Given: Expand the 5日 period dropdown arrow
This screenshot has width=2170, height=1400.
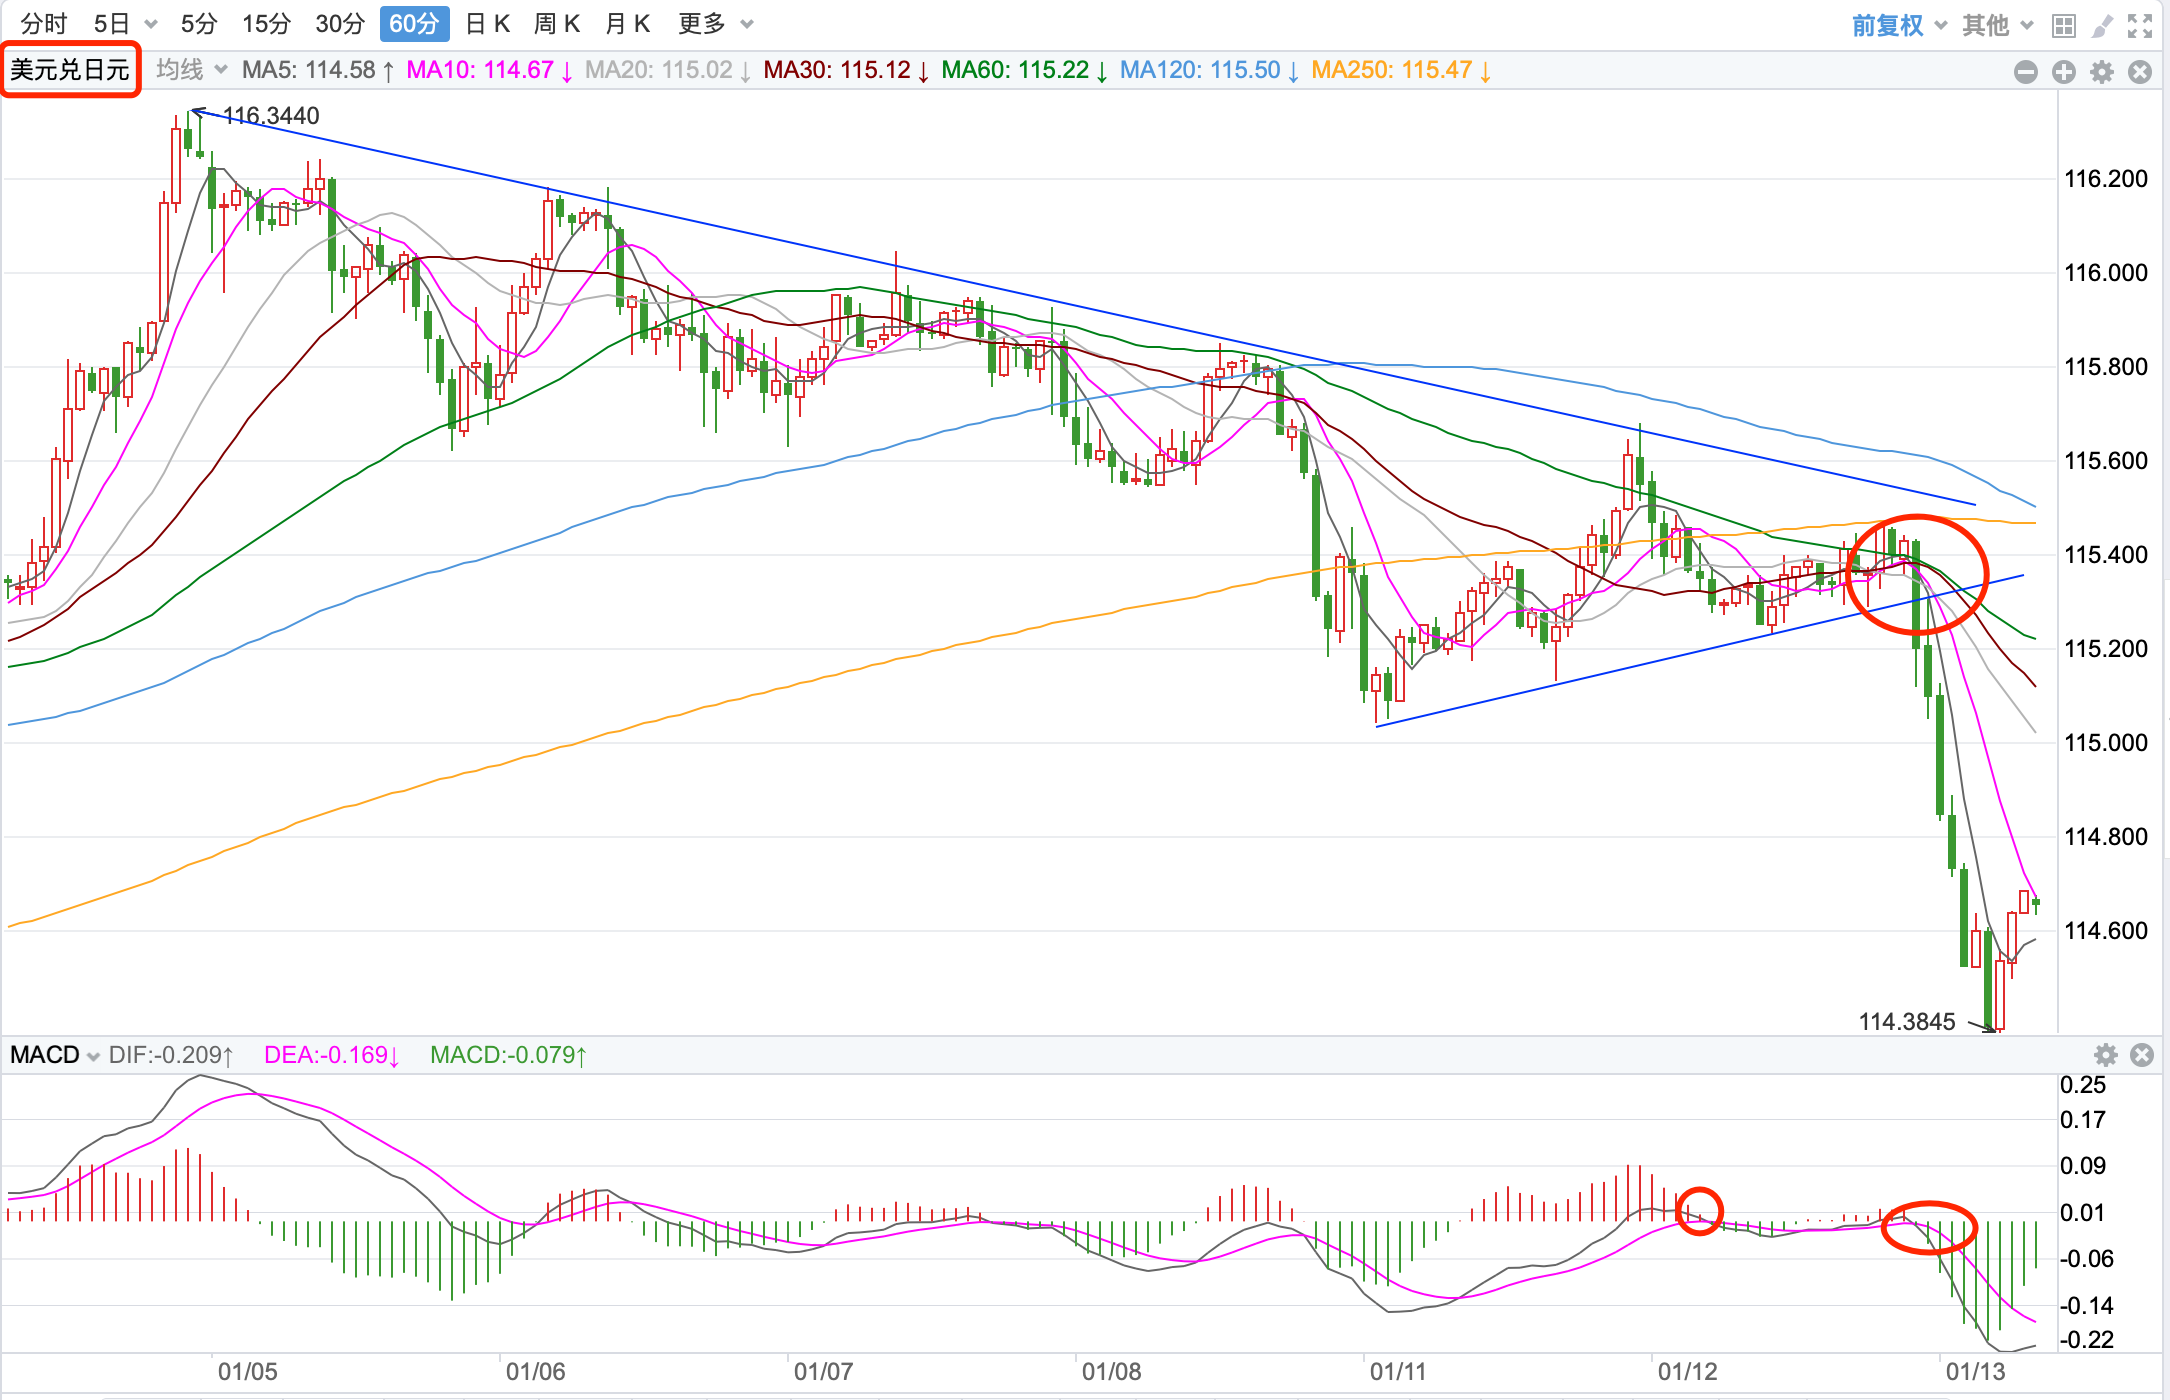Looking at the screenshot, I should click(x=151, y=24).
